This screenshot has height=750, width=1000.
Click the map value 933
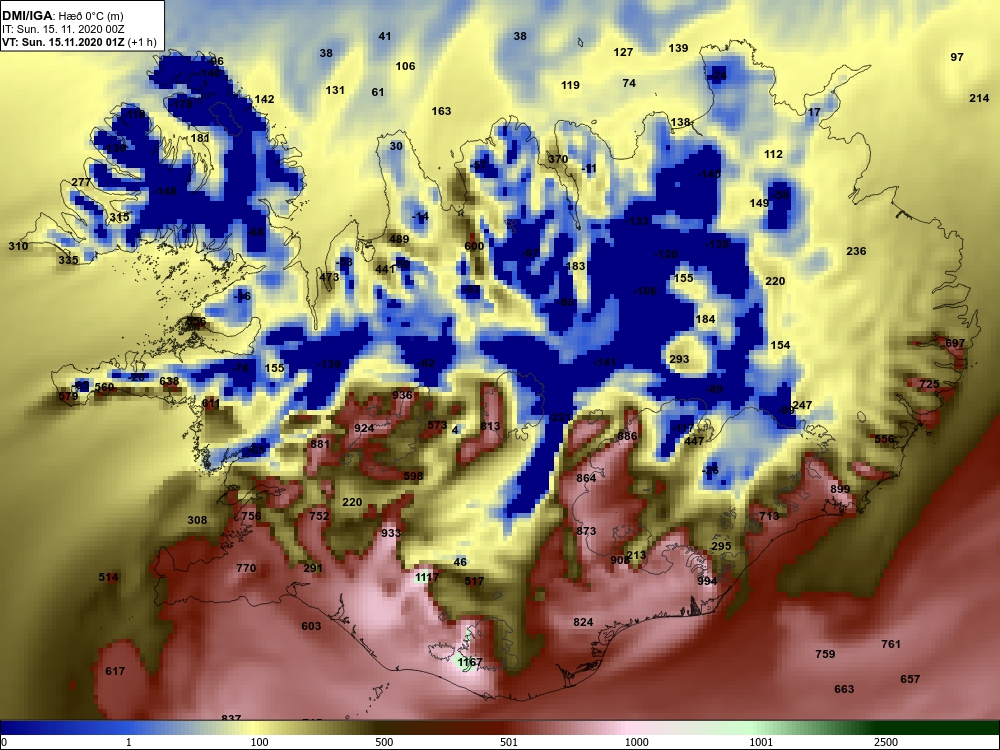point(391,533)
